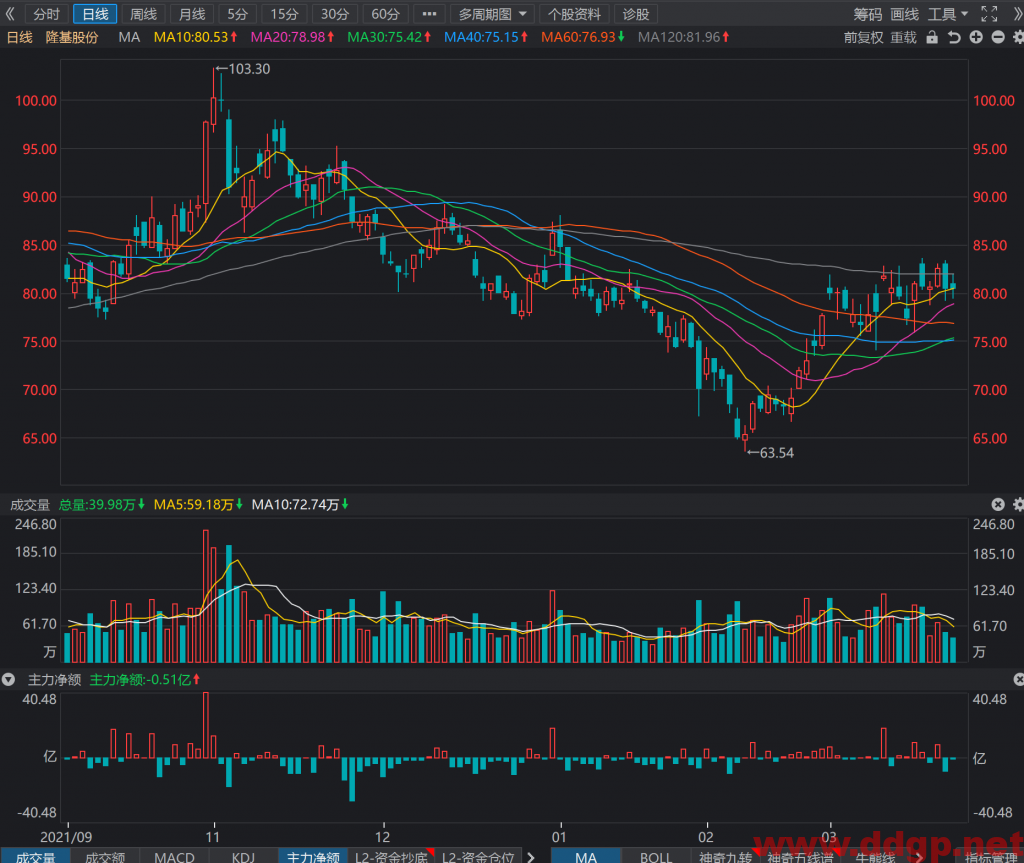Activate the 画线 drawing tool
Screen dimensions: 1024x863
click(x=904, y=14)
